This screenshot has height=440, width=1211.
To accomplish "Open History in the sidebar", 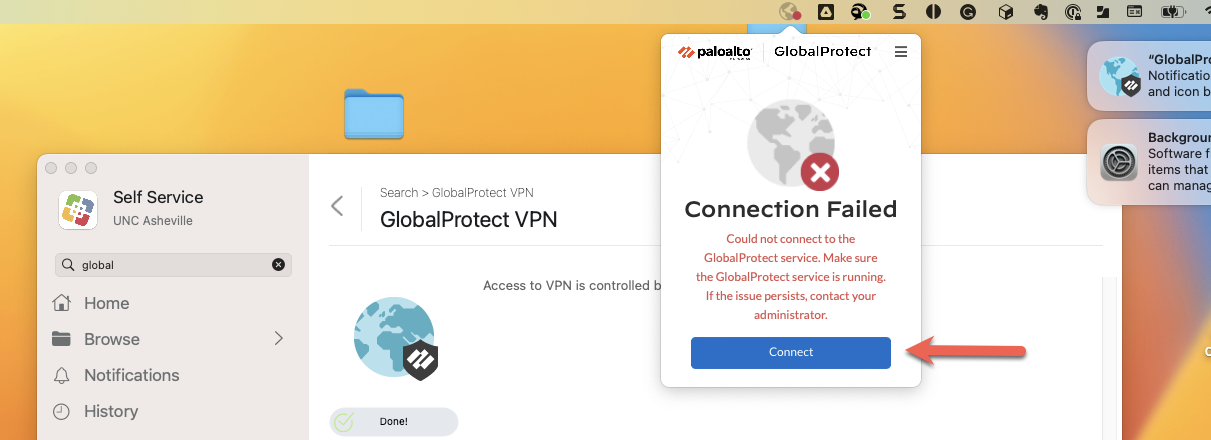I will pyautogui.click(x=110, y=411).
